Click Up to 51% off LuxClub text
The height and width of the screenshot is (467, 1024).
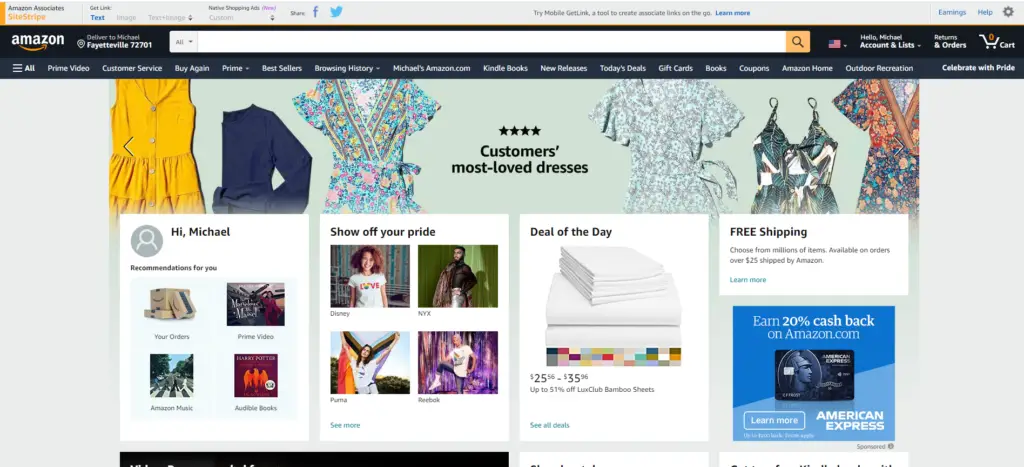592,389
